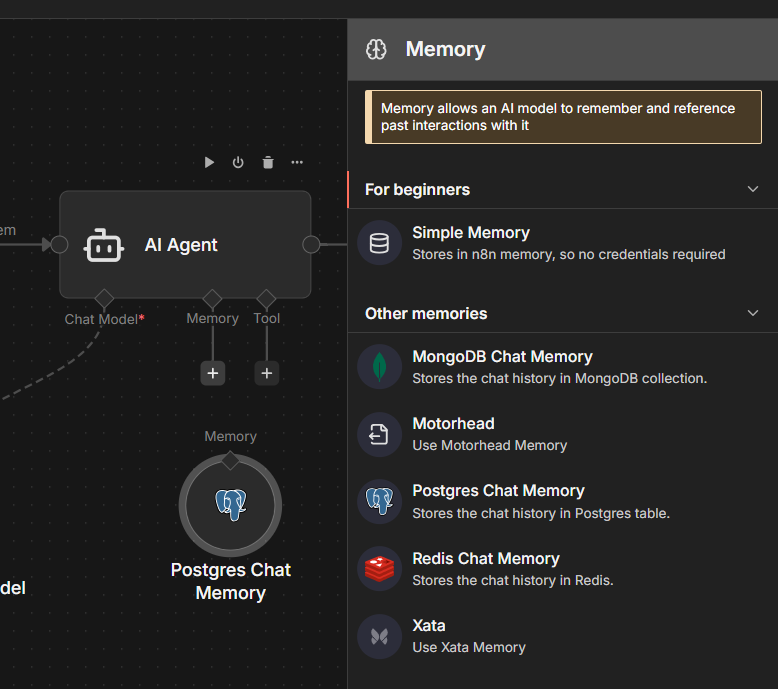This screenshot has width=778, height=689.
Task: Click the robot icon on AI Agent node
Action: pos(104,245)
